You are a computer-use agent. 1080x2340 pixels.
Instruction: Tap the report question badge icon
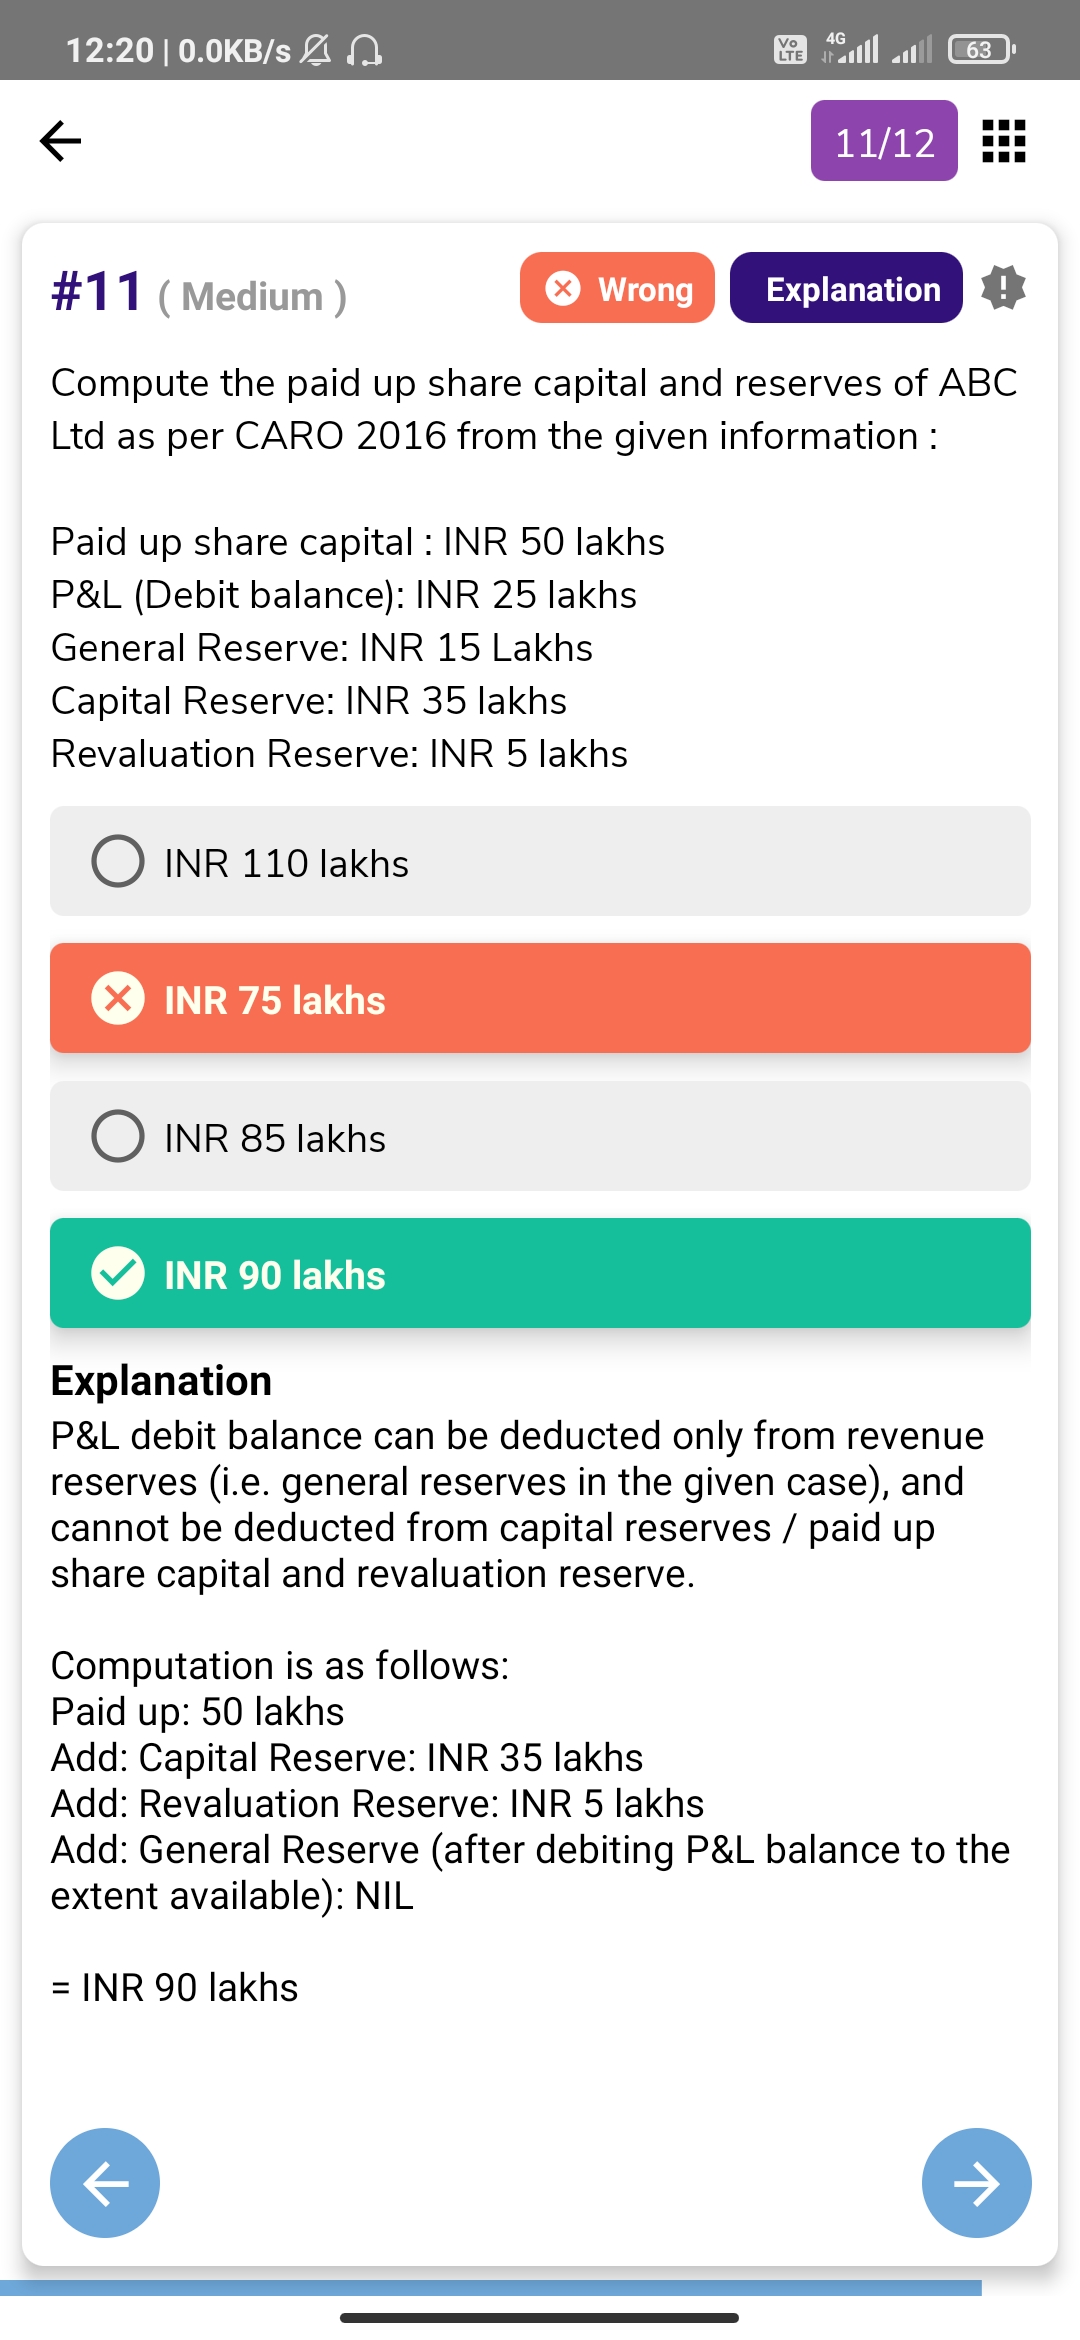tap(1003, 288)
